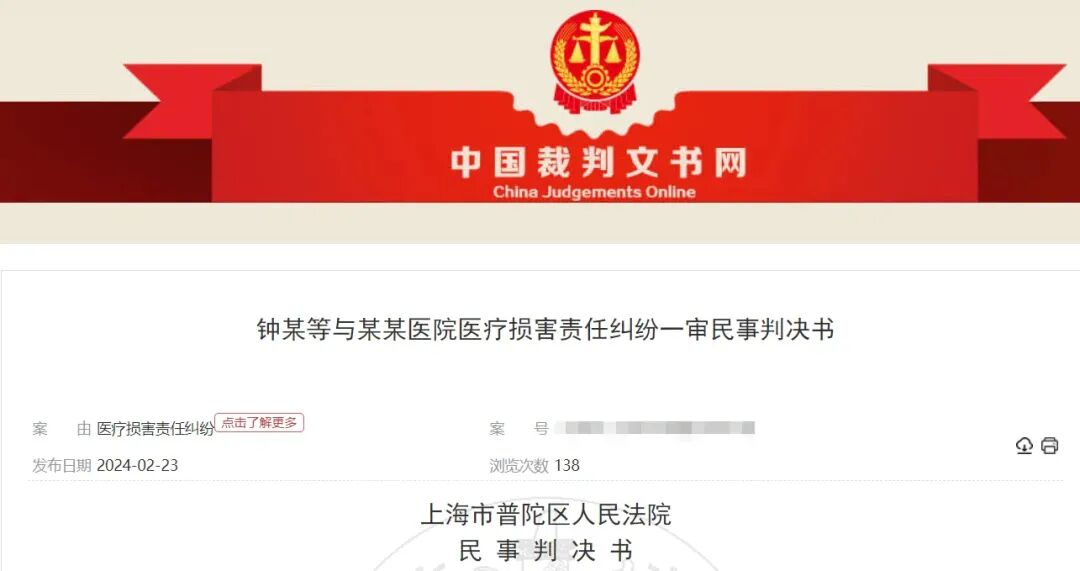The height and width of the screenshot is (571, 1080).
Task: Click the view count 138
Action: (567, 466)
